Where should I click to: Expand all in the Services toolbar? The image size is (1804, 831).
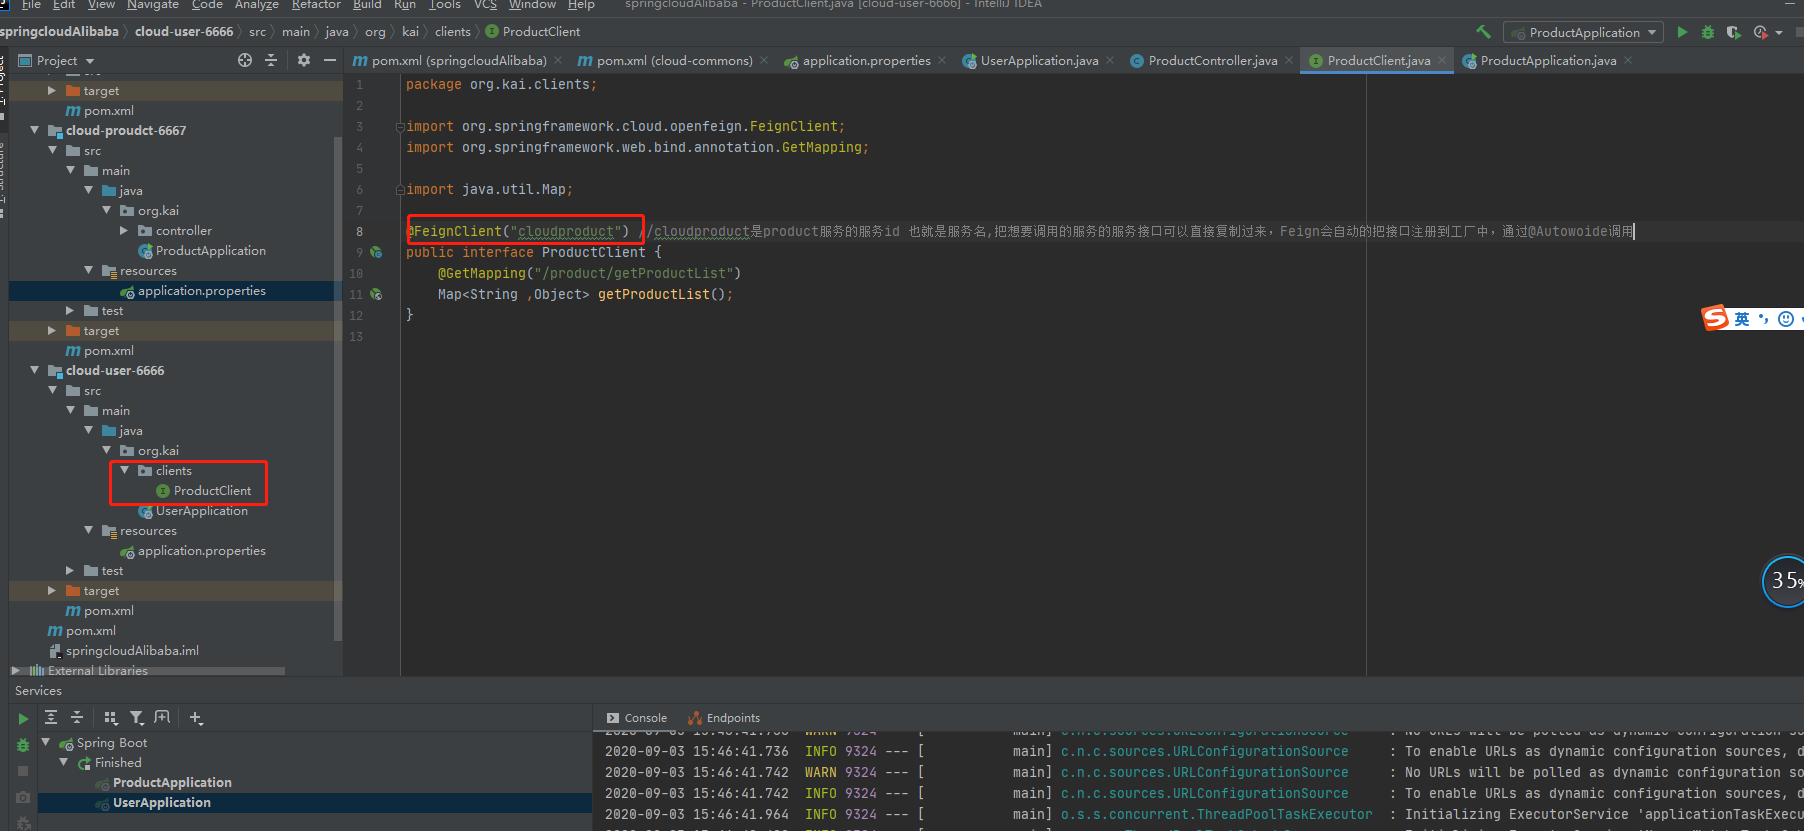[51, 717]
